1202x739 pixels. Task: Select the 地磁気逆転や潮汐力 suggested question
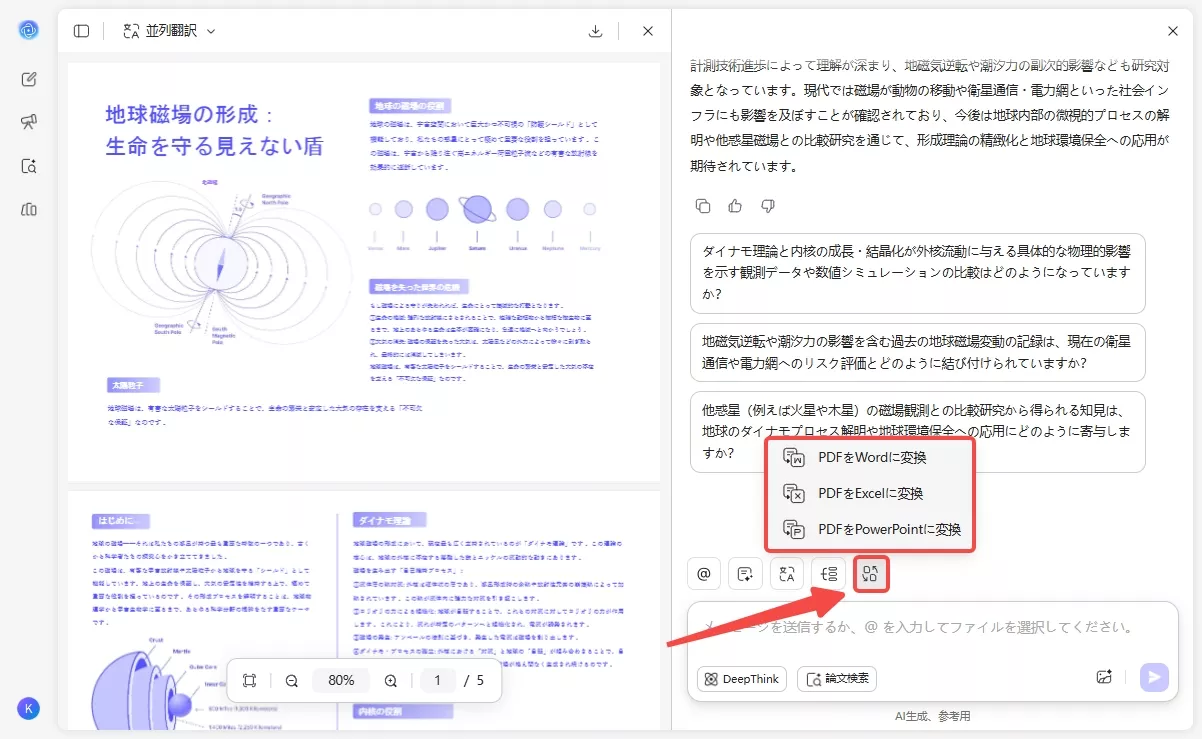918,352
